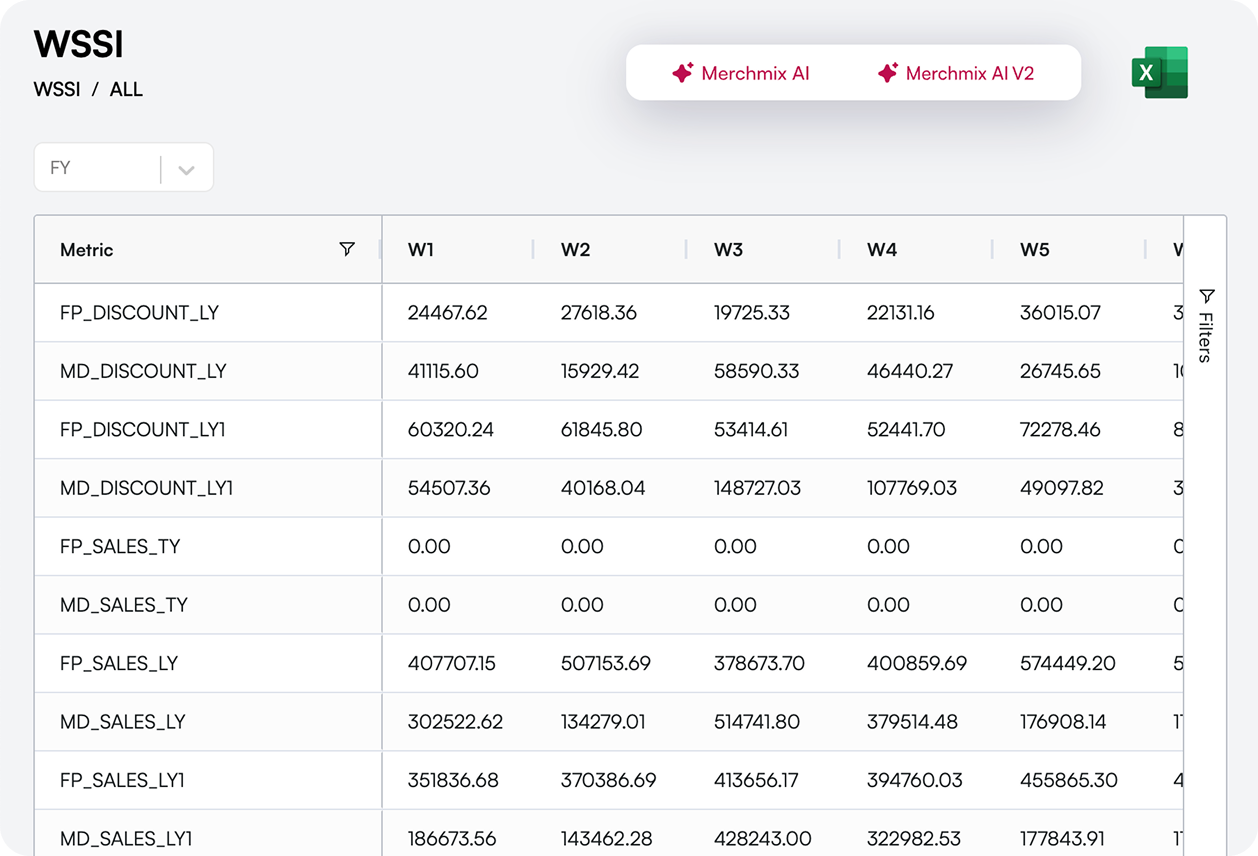Sort by the Metric column header

pyautogui.click(x=87, y=250)
